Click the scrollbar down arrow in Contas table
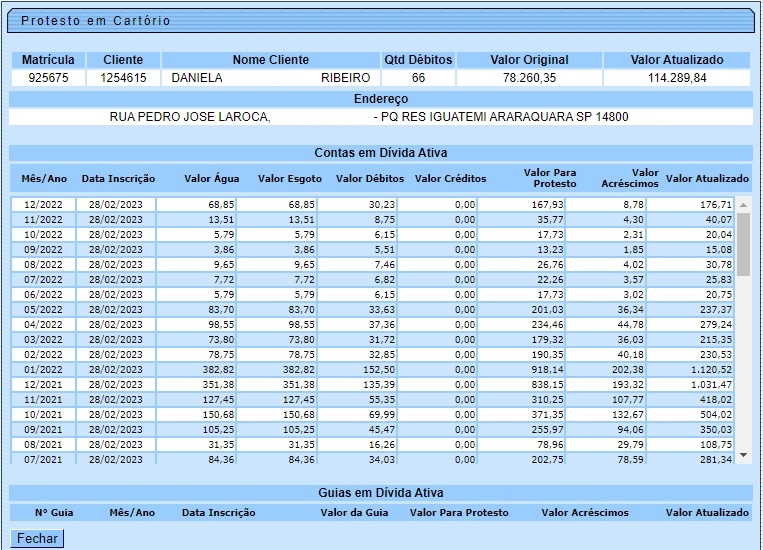This screenshot has width=763, height=550. pyautogui.click(x=743, y=456)
